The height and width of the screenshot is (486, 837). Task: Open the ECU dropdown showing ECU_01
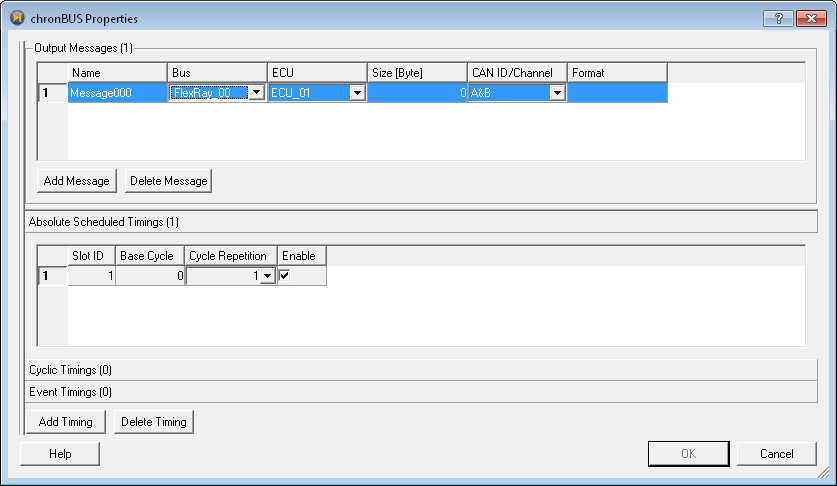[x=357, y=92]
